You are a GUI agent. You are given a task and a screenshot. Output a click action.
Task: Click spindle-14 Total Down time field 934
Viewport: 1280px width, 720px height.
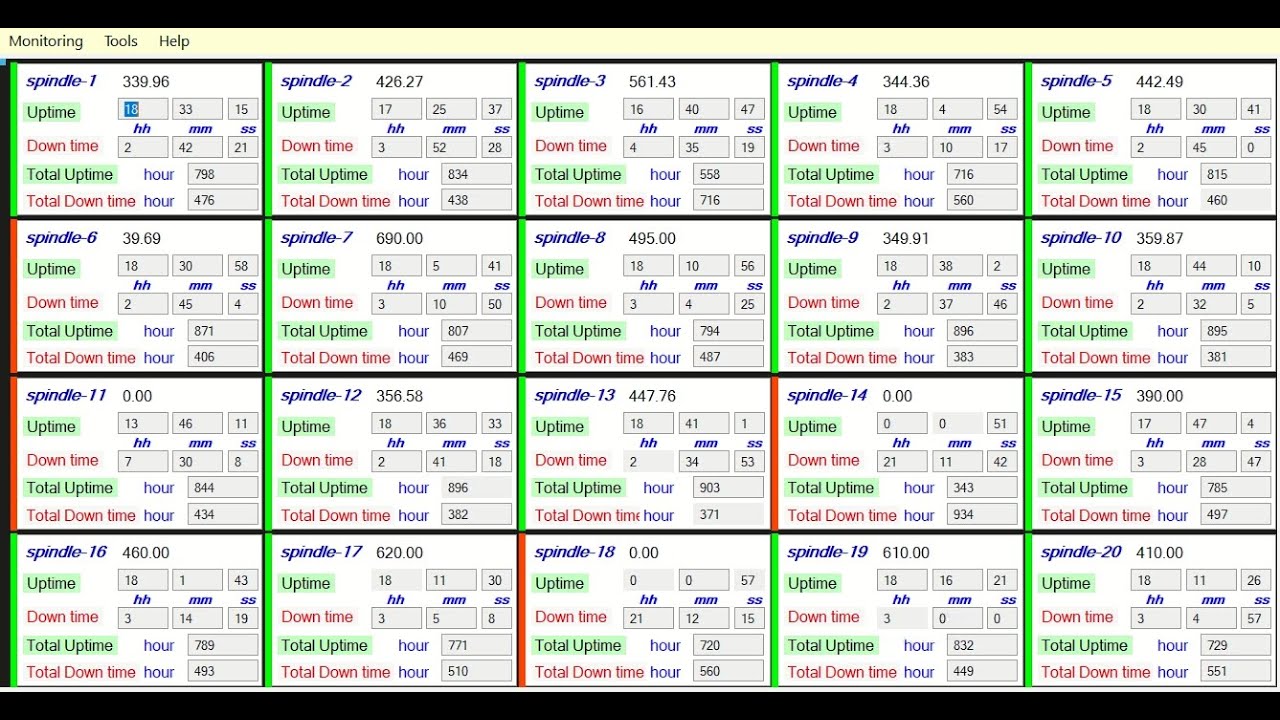coord(982,514)
